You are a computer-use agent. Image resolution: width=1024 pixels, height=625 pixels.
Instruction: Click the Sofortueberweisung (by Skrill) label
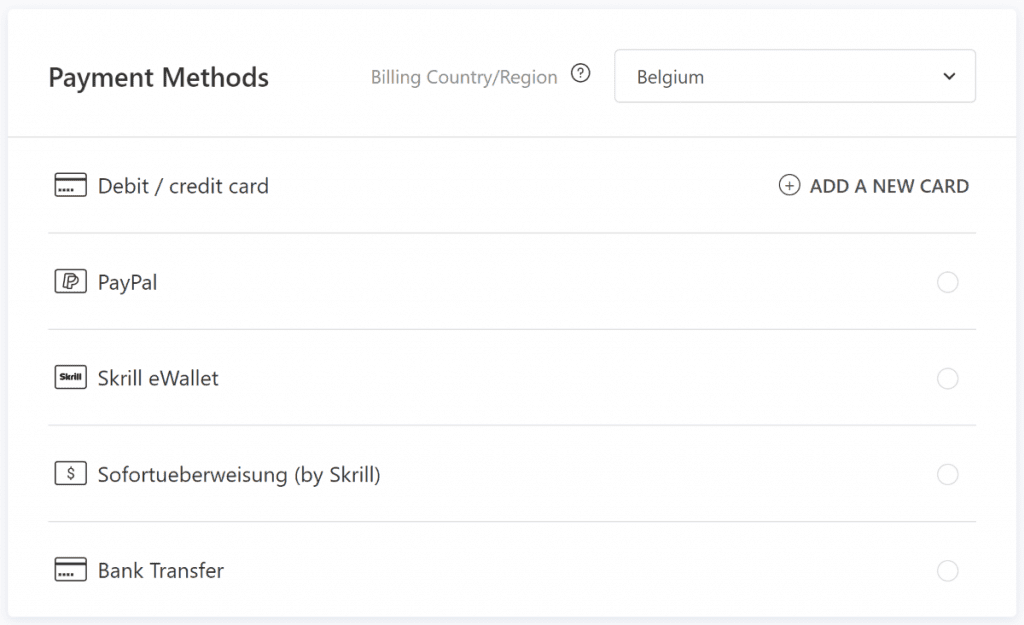point(239,475)
